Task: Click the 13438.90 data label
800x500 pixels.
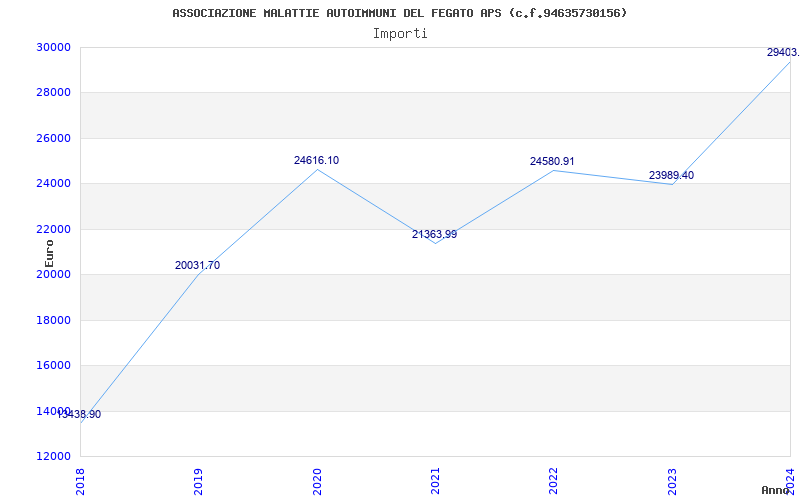Action: [x=79, y=415]
